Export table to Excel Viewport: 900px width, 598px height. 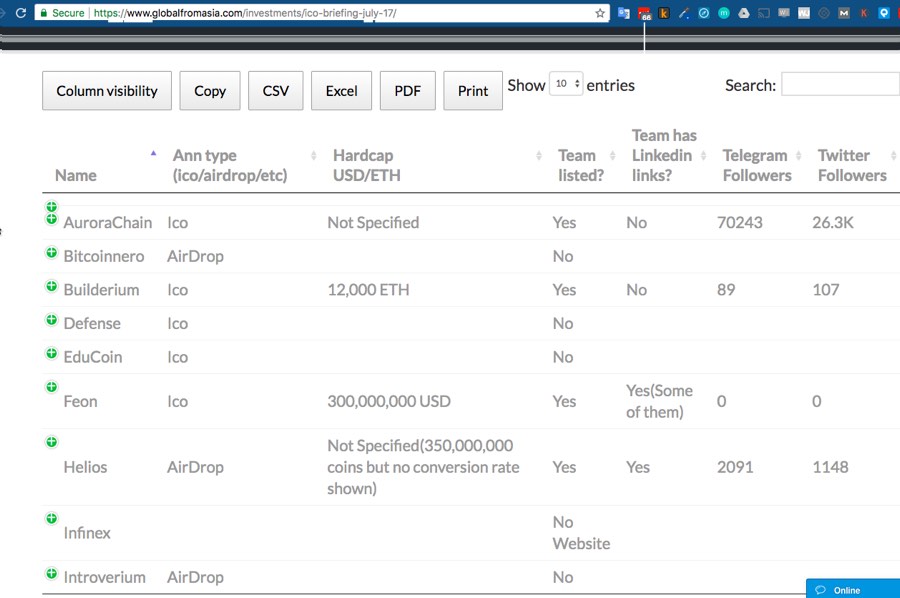[x=342, y=91]
